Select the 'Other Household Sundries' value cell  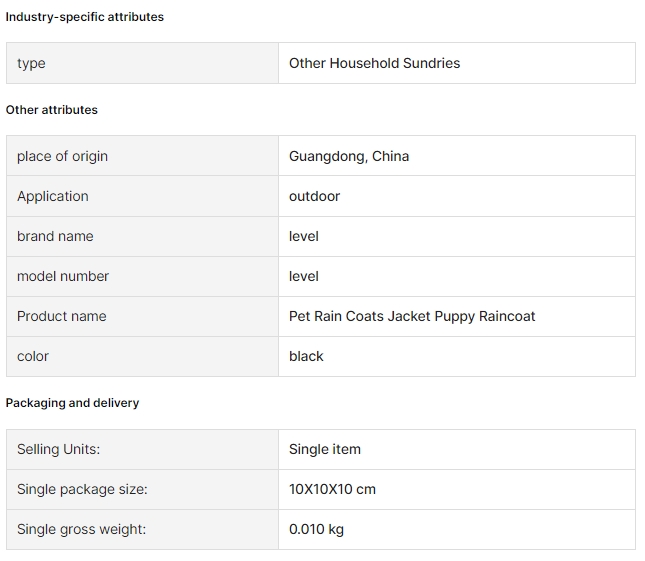[457, 63]
